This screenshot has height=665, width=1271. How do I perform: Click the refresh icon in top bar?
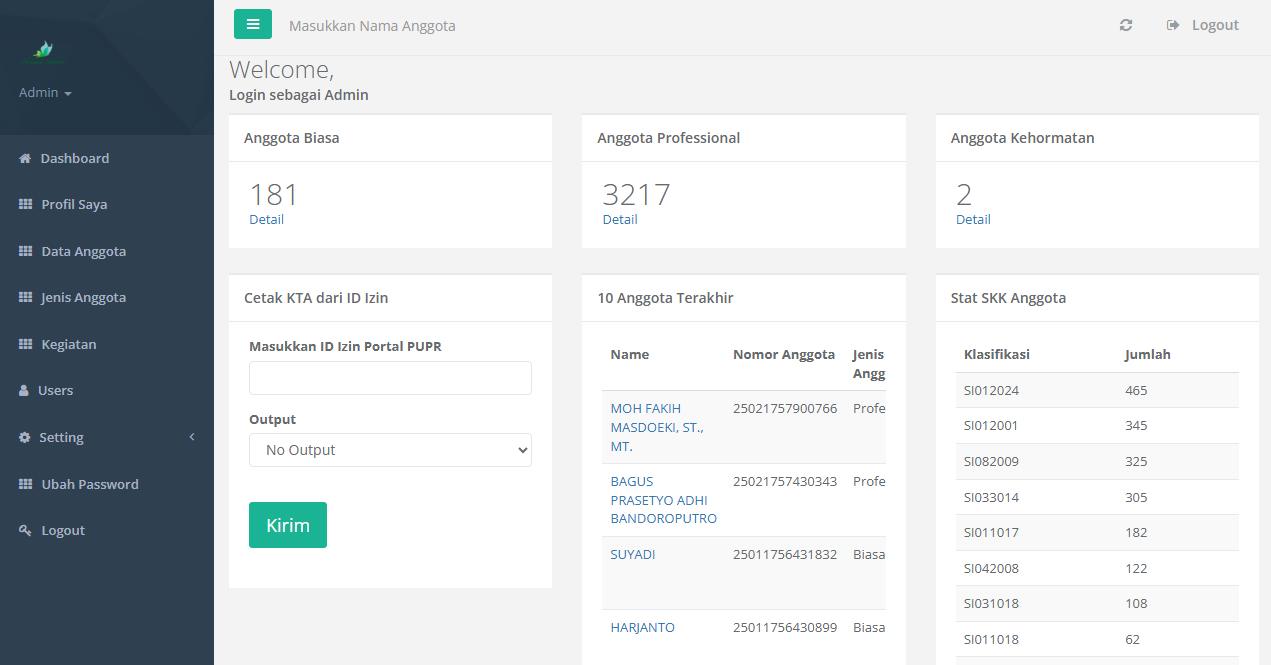tap(1126, 25)
